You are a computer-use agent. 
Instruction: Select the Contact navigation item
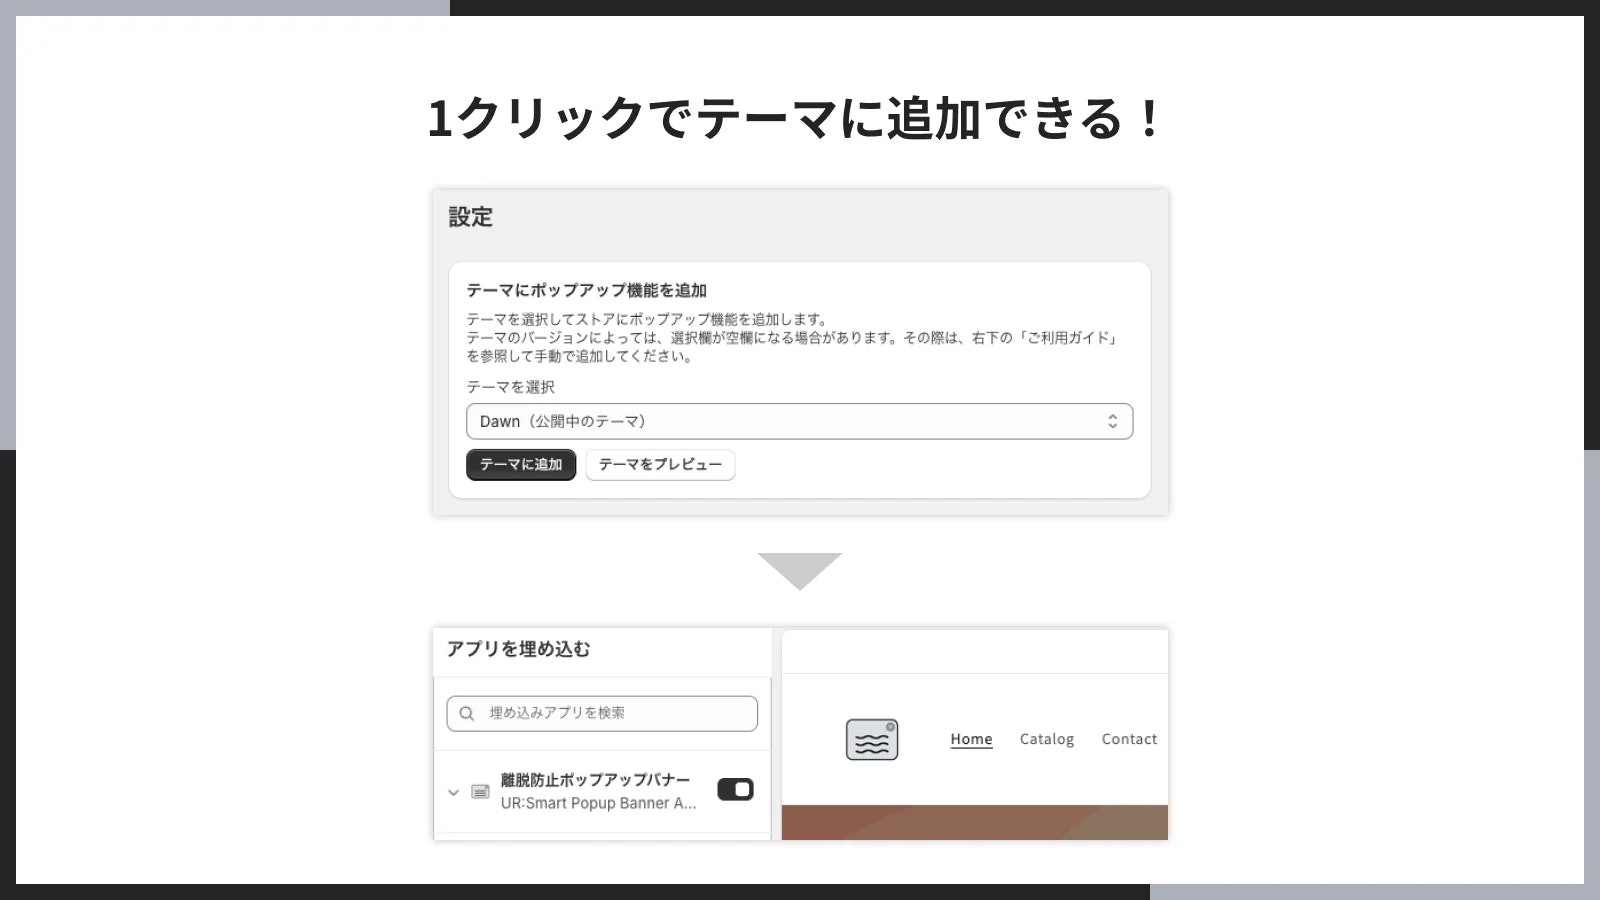pos(1129,739)
